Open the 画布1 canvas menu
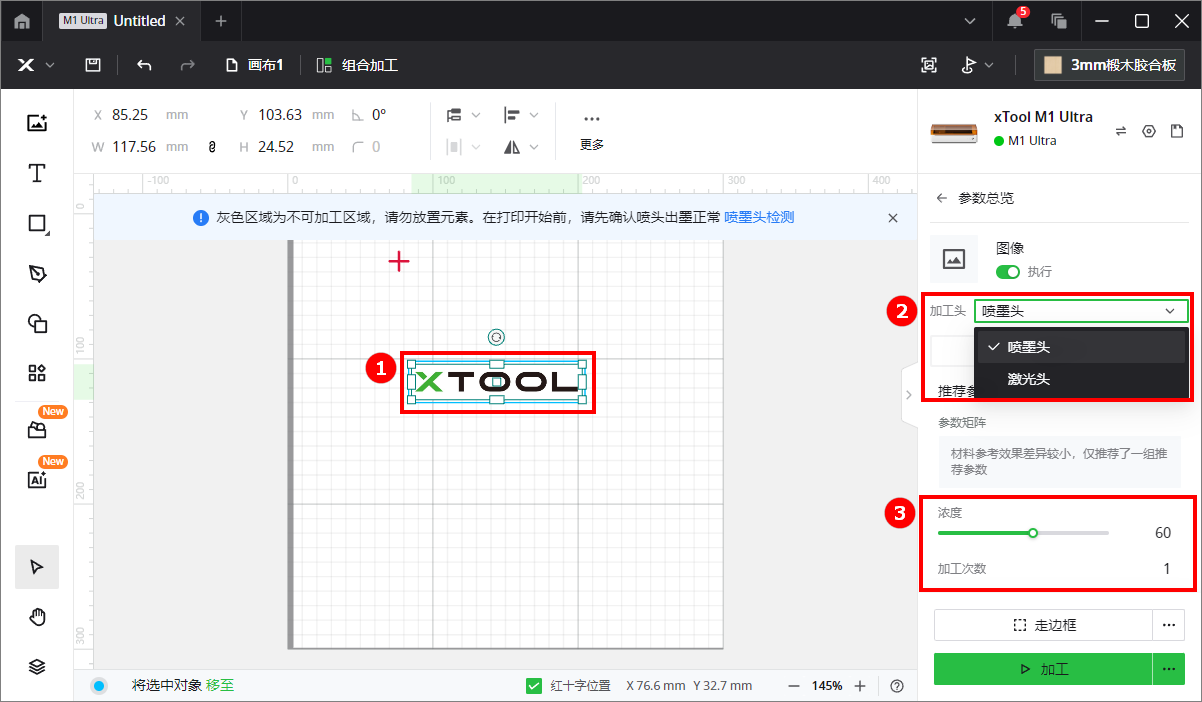Viewport: 1202px width, 702px height. click(255, 65)
